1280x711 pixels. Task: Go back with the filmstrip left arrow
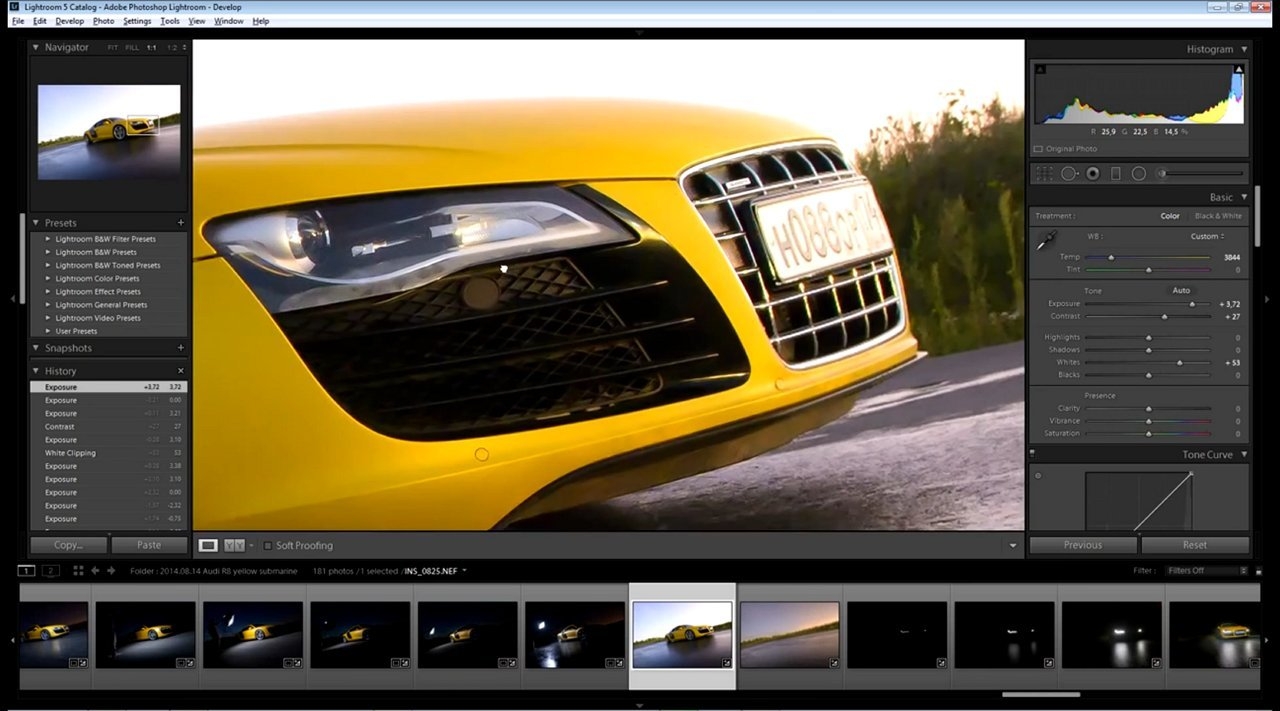95,571
